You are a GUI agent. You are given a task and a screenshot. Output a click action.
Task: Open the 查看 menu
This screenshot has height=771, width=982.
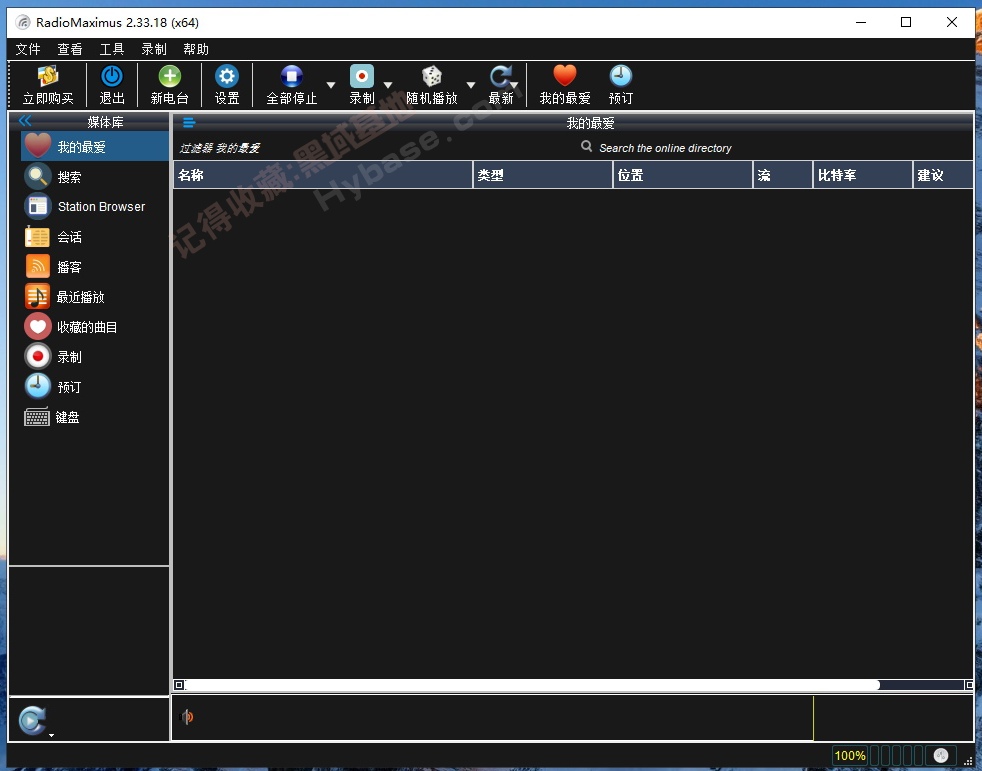click(x=70, y=49)
